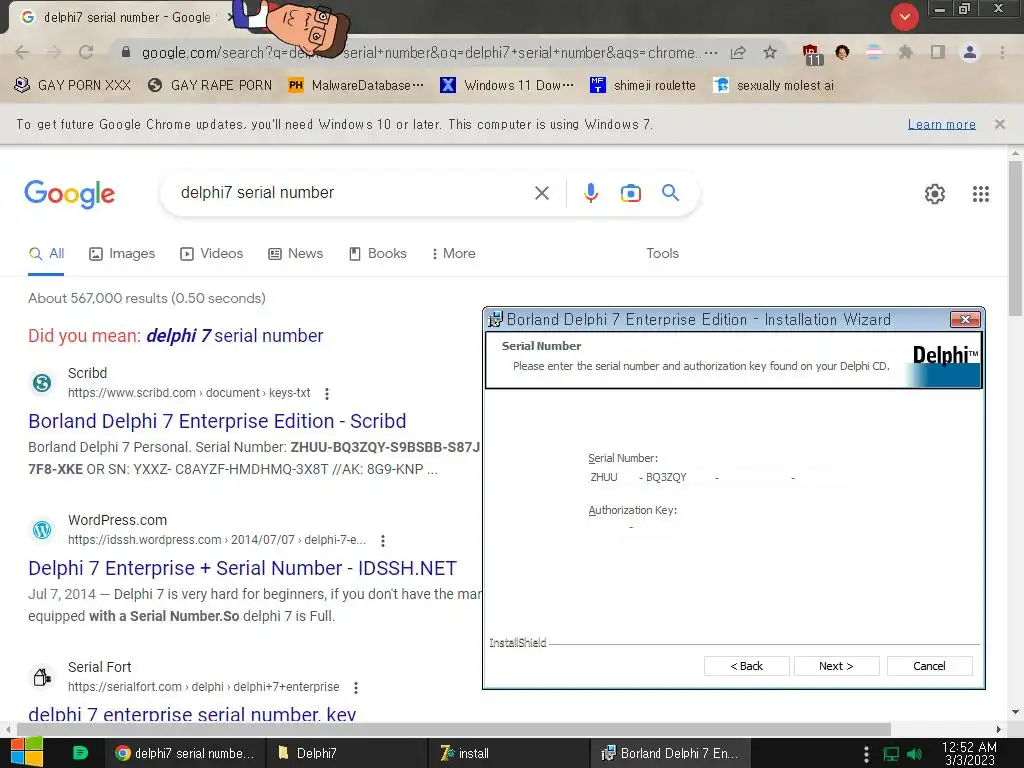
Task: Click the WordPress site favicon
Action: tap(42, 530)
